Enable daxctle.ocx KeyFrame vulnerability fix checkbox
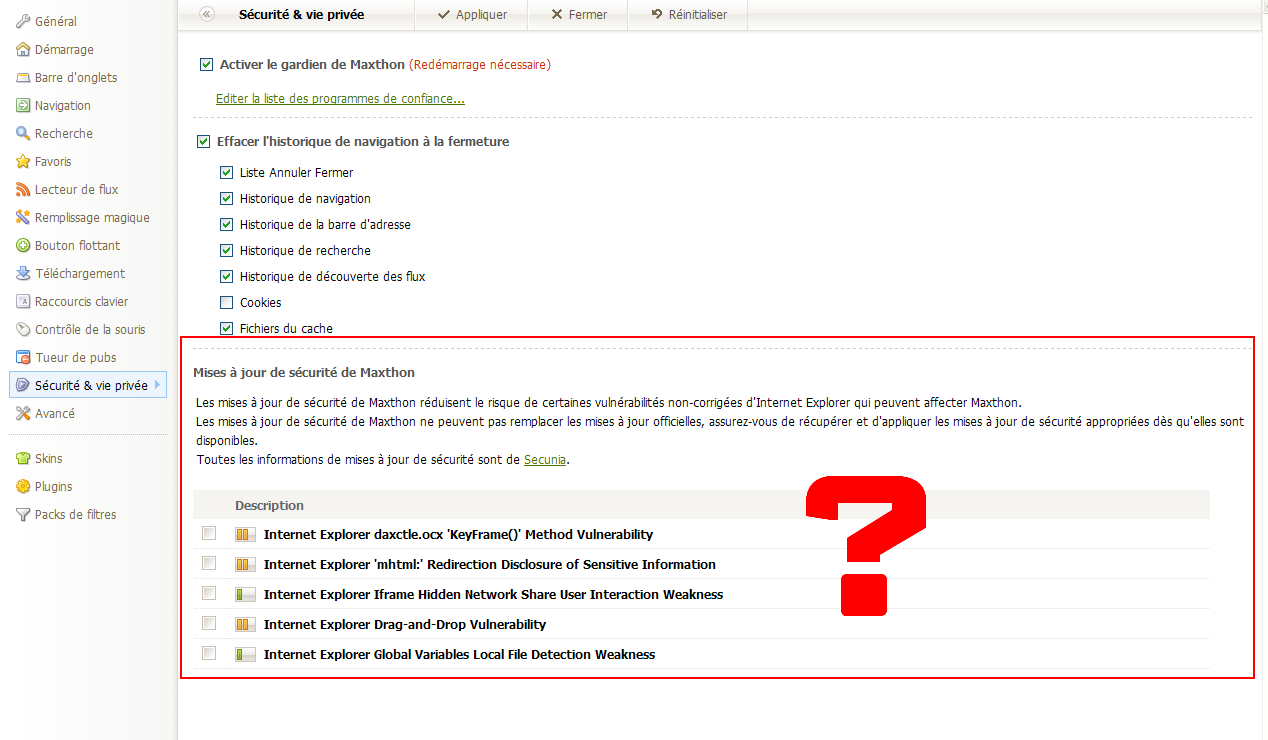Image resolution: width=1268 pixels, height=740 pixels. click(x=209, y=534)
